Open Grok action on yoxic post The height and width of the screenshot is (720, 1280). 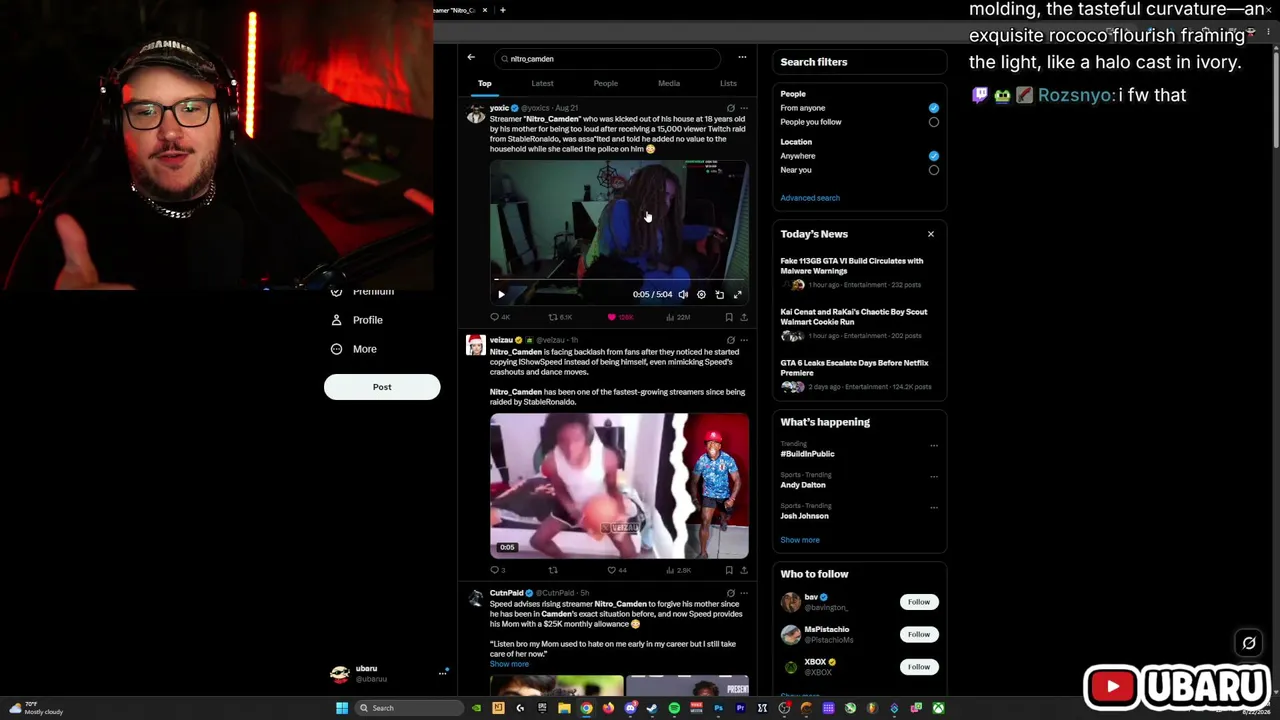[x=730, y=108]
